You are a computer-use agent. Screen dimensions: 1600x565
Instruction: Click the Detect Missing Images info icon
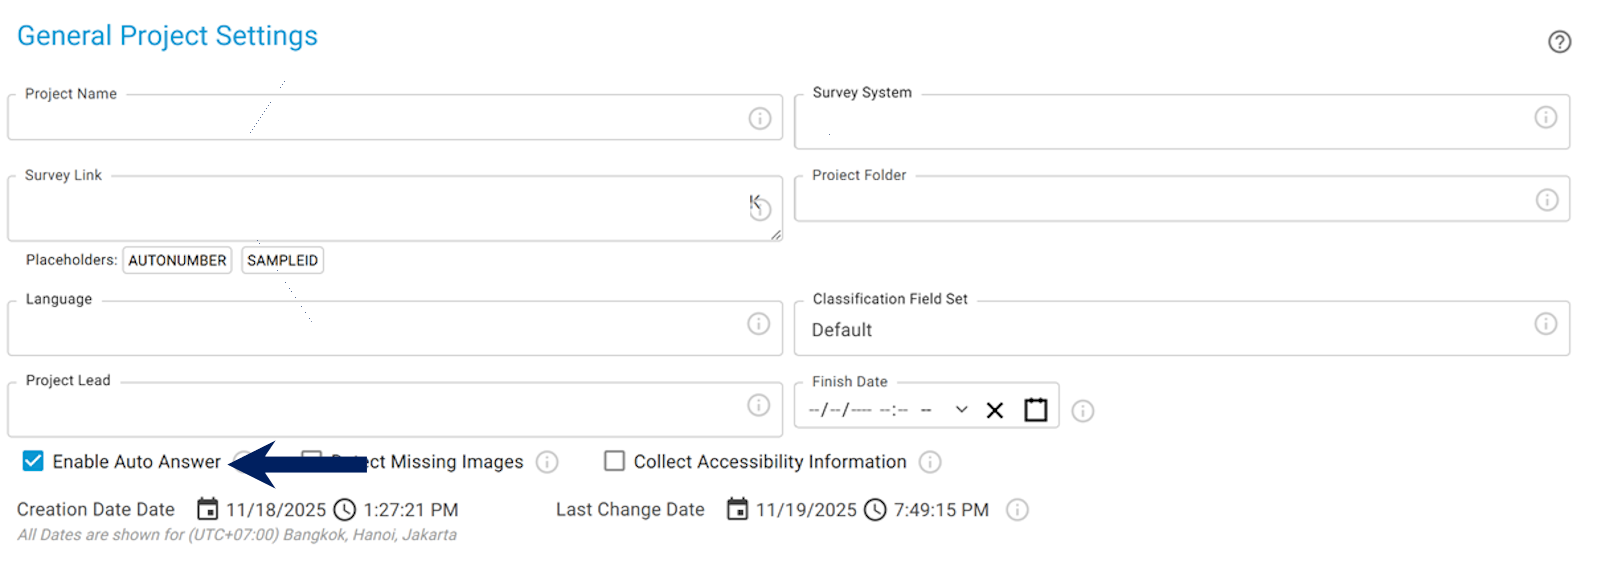tap(547, 462)
